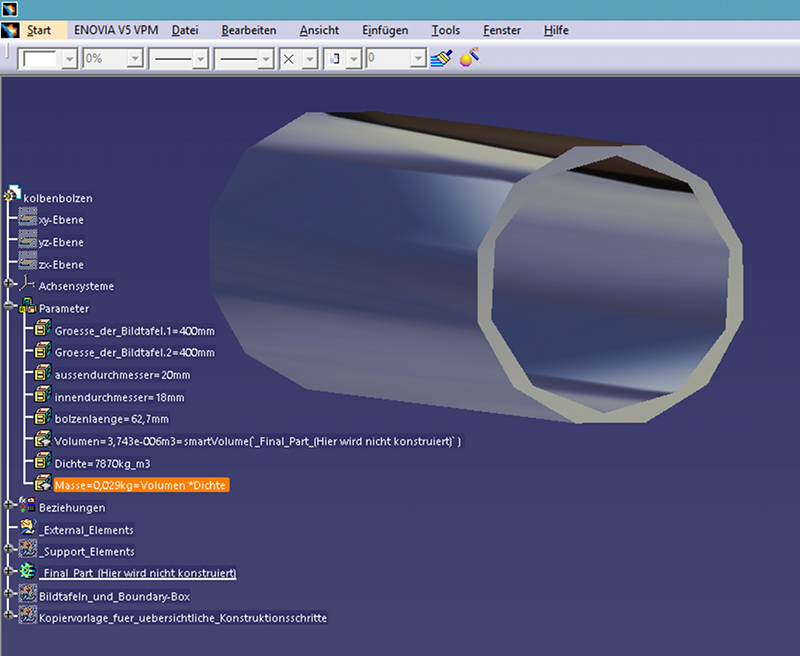This screenshot has width=800, height=656.
Task: Select the aussendurchmesser=20mm parameter
Action: (x=122, y=375)
